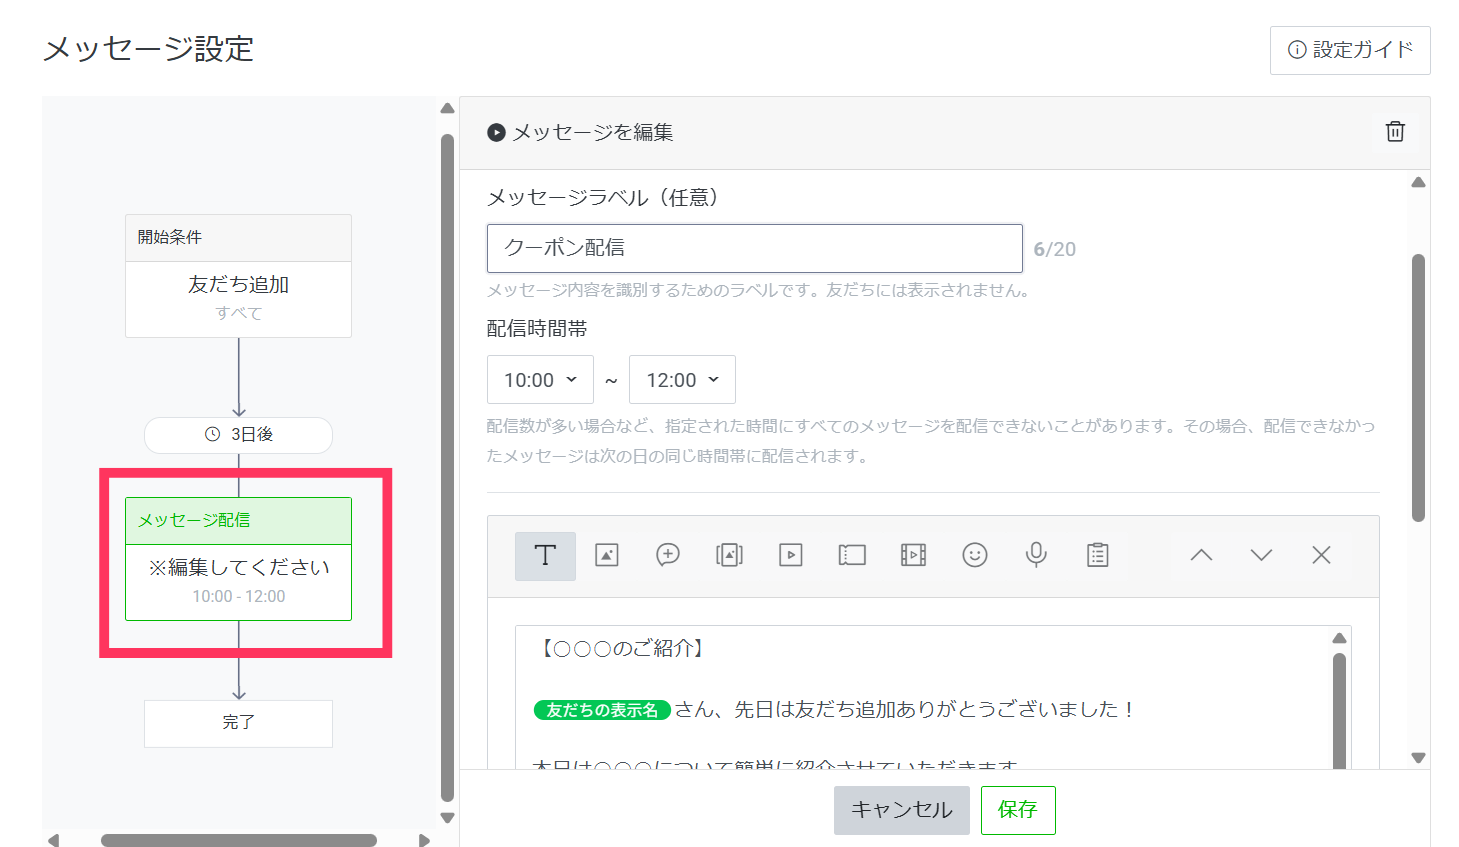Collapse the メッセージを編集 section header
1459x847 pixels.
(496, 133)
